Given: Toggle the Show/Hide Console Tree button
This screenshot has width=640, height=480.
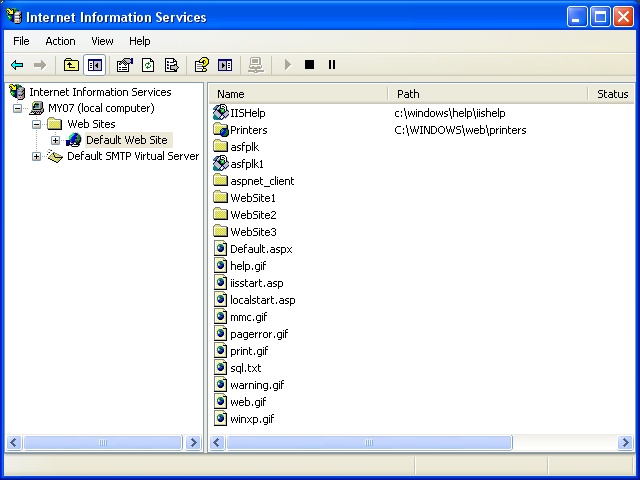Looking at the screenshot, I should point(95,65).
